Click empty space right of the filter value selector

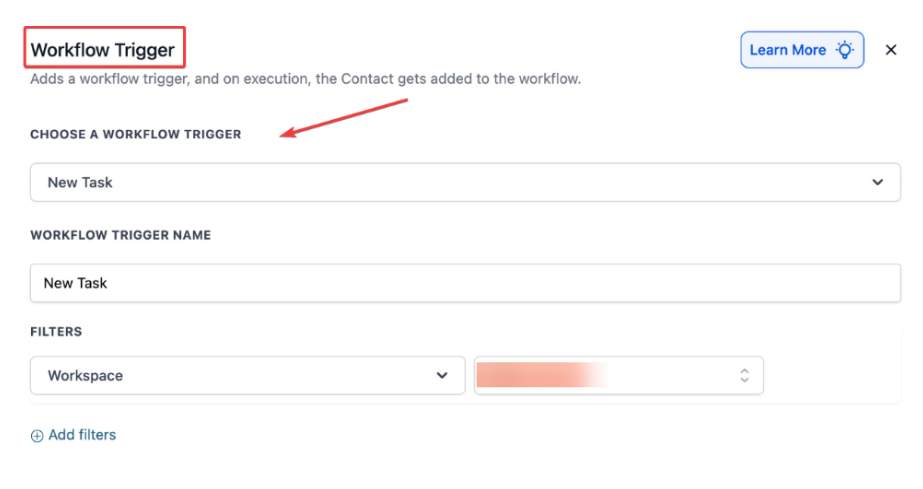[x=832, y=376]
